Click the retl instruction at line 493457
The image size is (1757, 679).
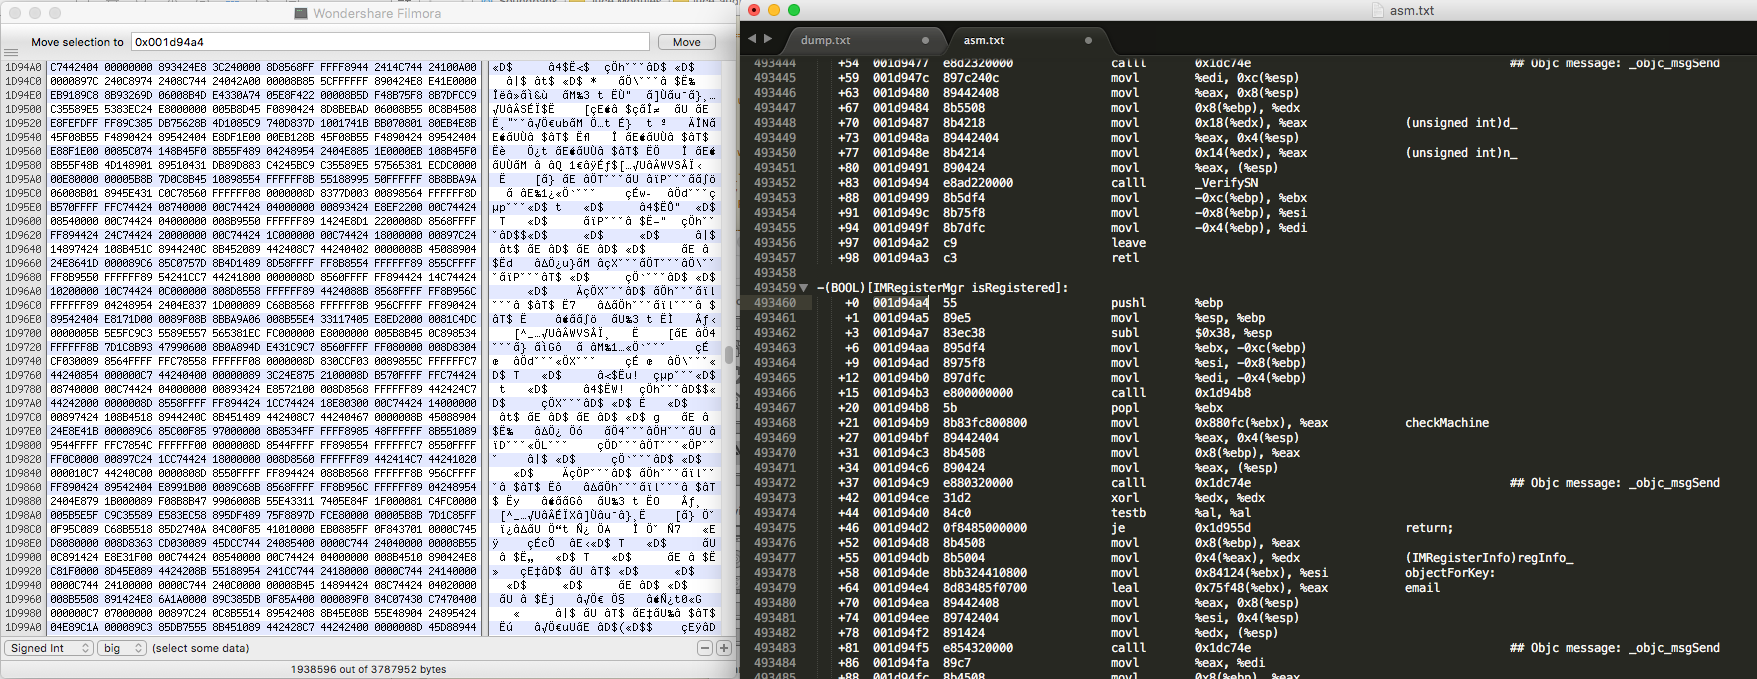pyautogui.click(x=1125, y=258)
